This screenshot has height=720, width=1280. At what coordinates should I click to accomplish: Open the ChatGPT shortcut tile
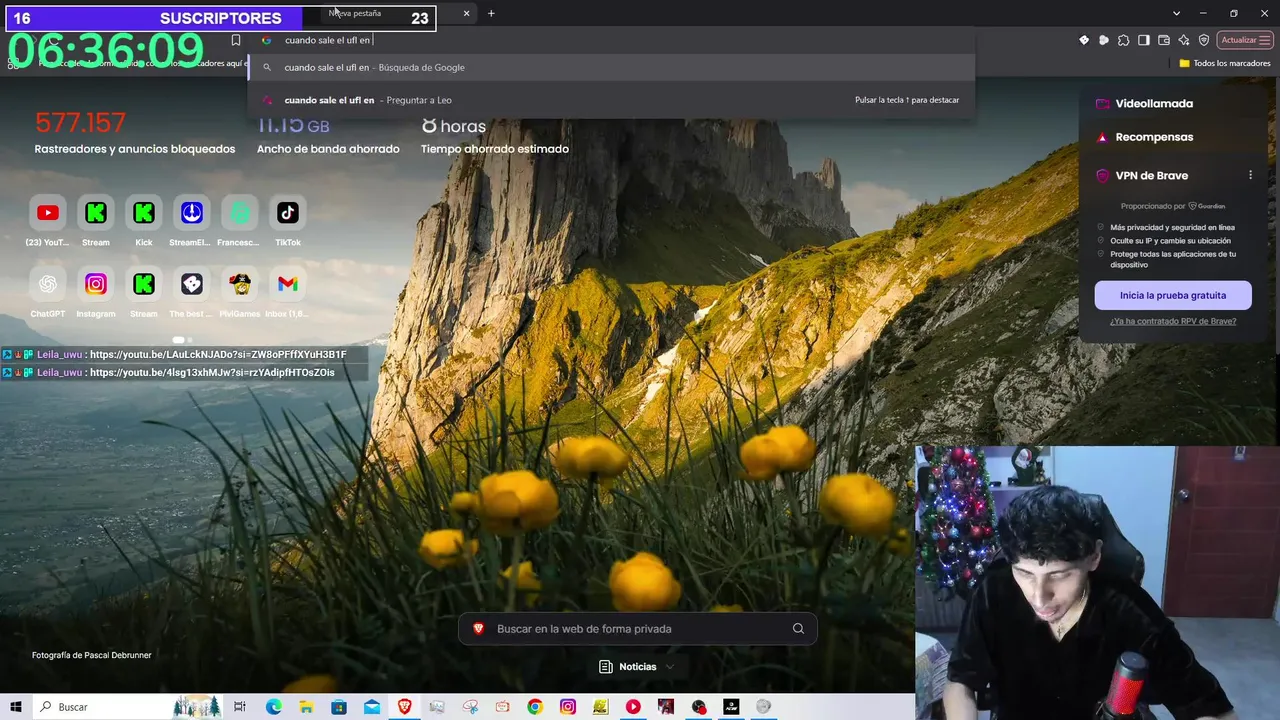(47, 284)
